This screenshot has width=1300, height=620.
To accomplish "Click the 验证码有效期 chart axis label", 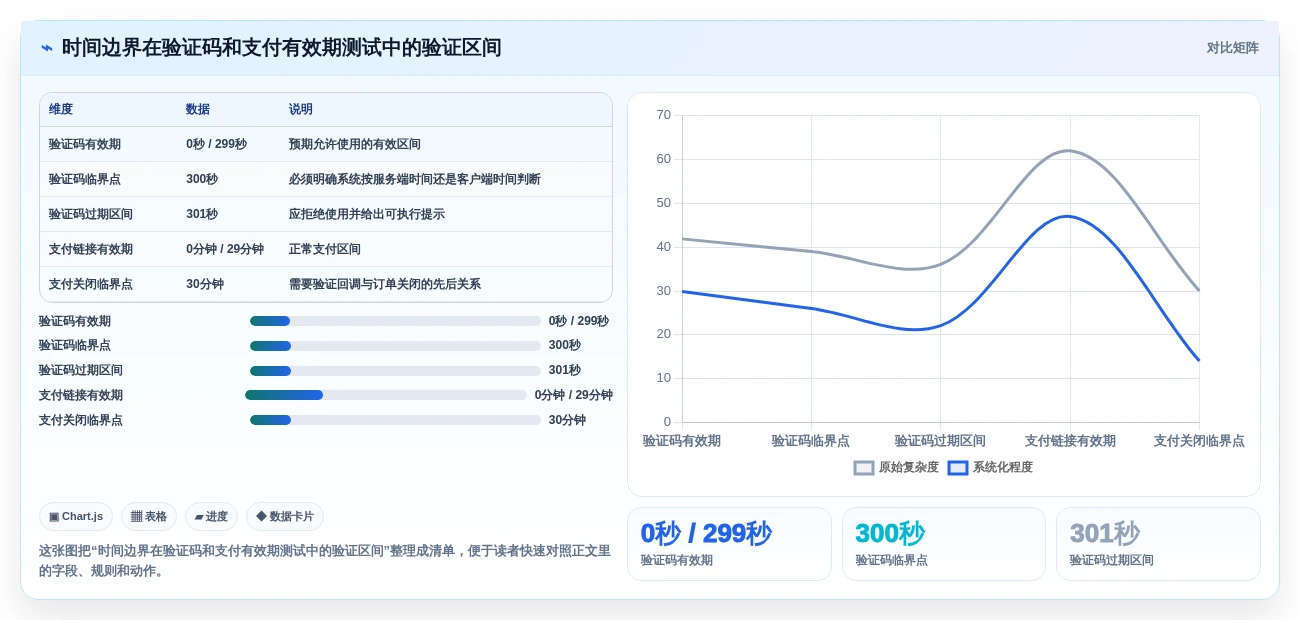I will pos(682,441).
